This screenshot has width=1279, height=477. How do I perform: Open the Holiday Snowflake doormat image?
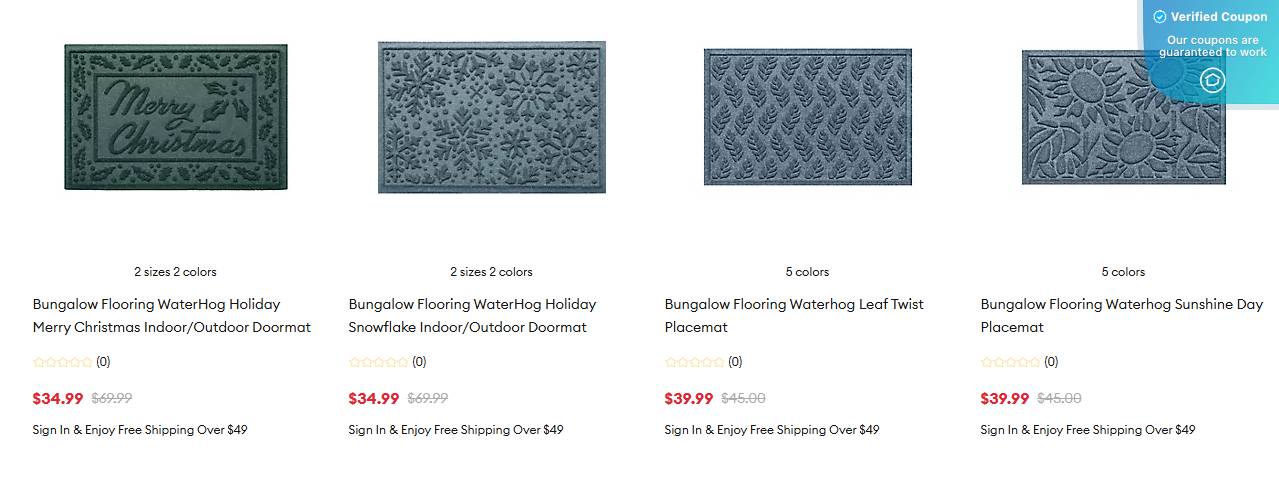[x=491, y=117]
